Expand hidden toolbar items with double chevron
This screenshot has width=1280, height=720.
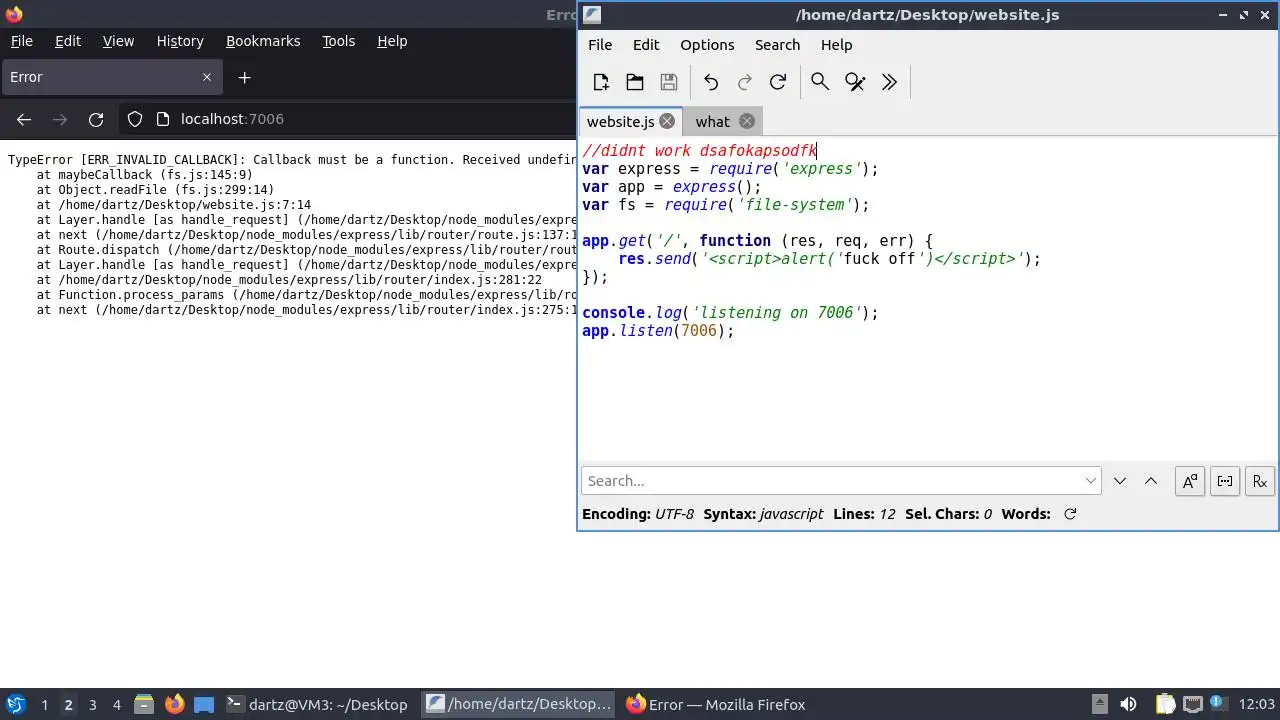pyautogui.click(x=889, y=82)
